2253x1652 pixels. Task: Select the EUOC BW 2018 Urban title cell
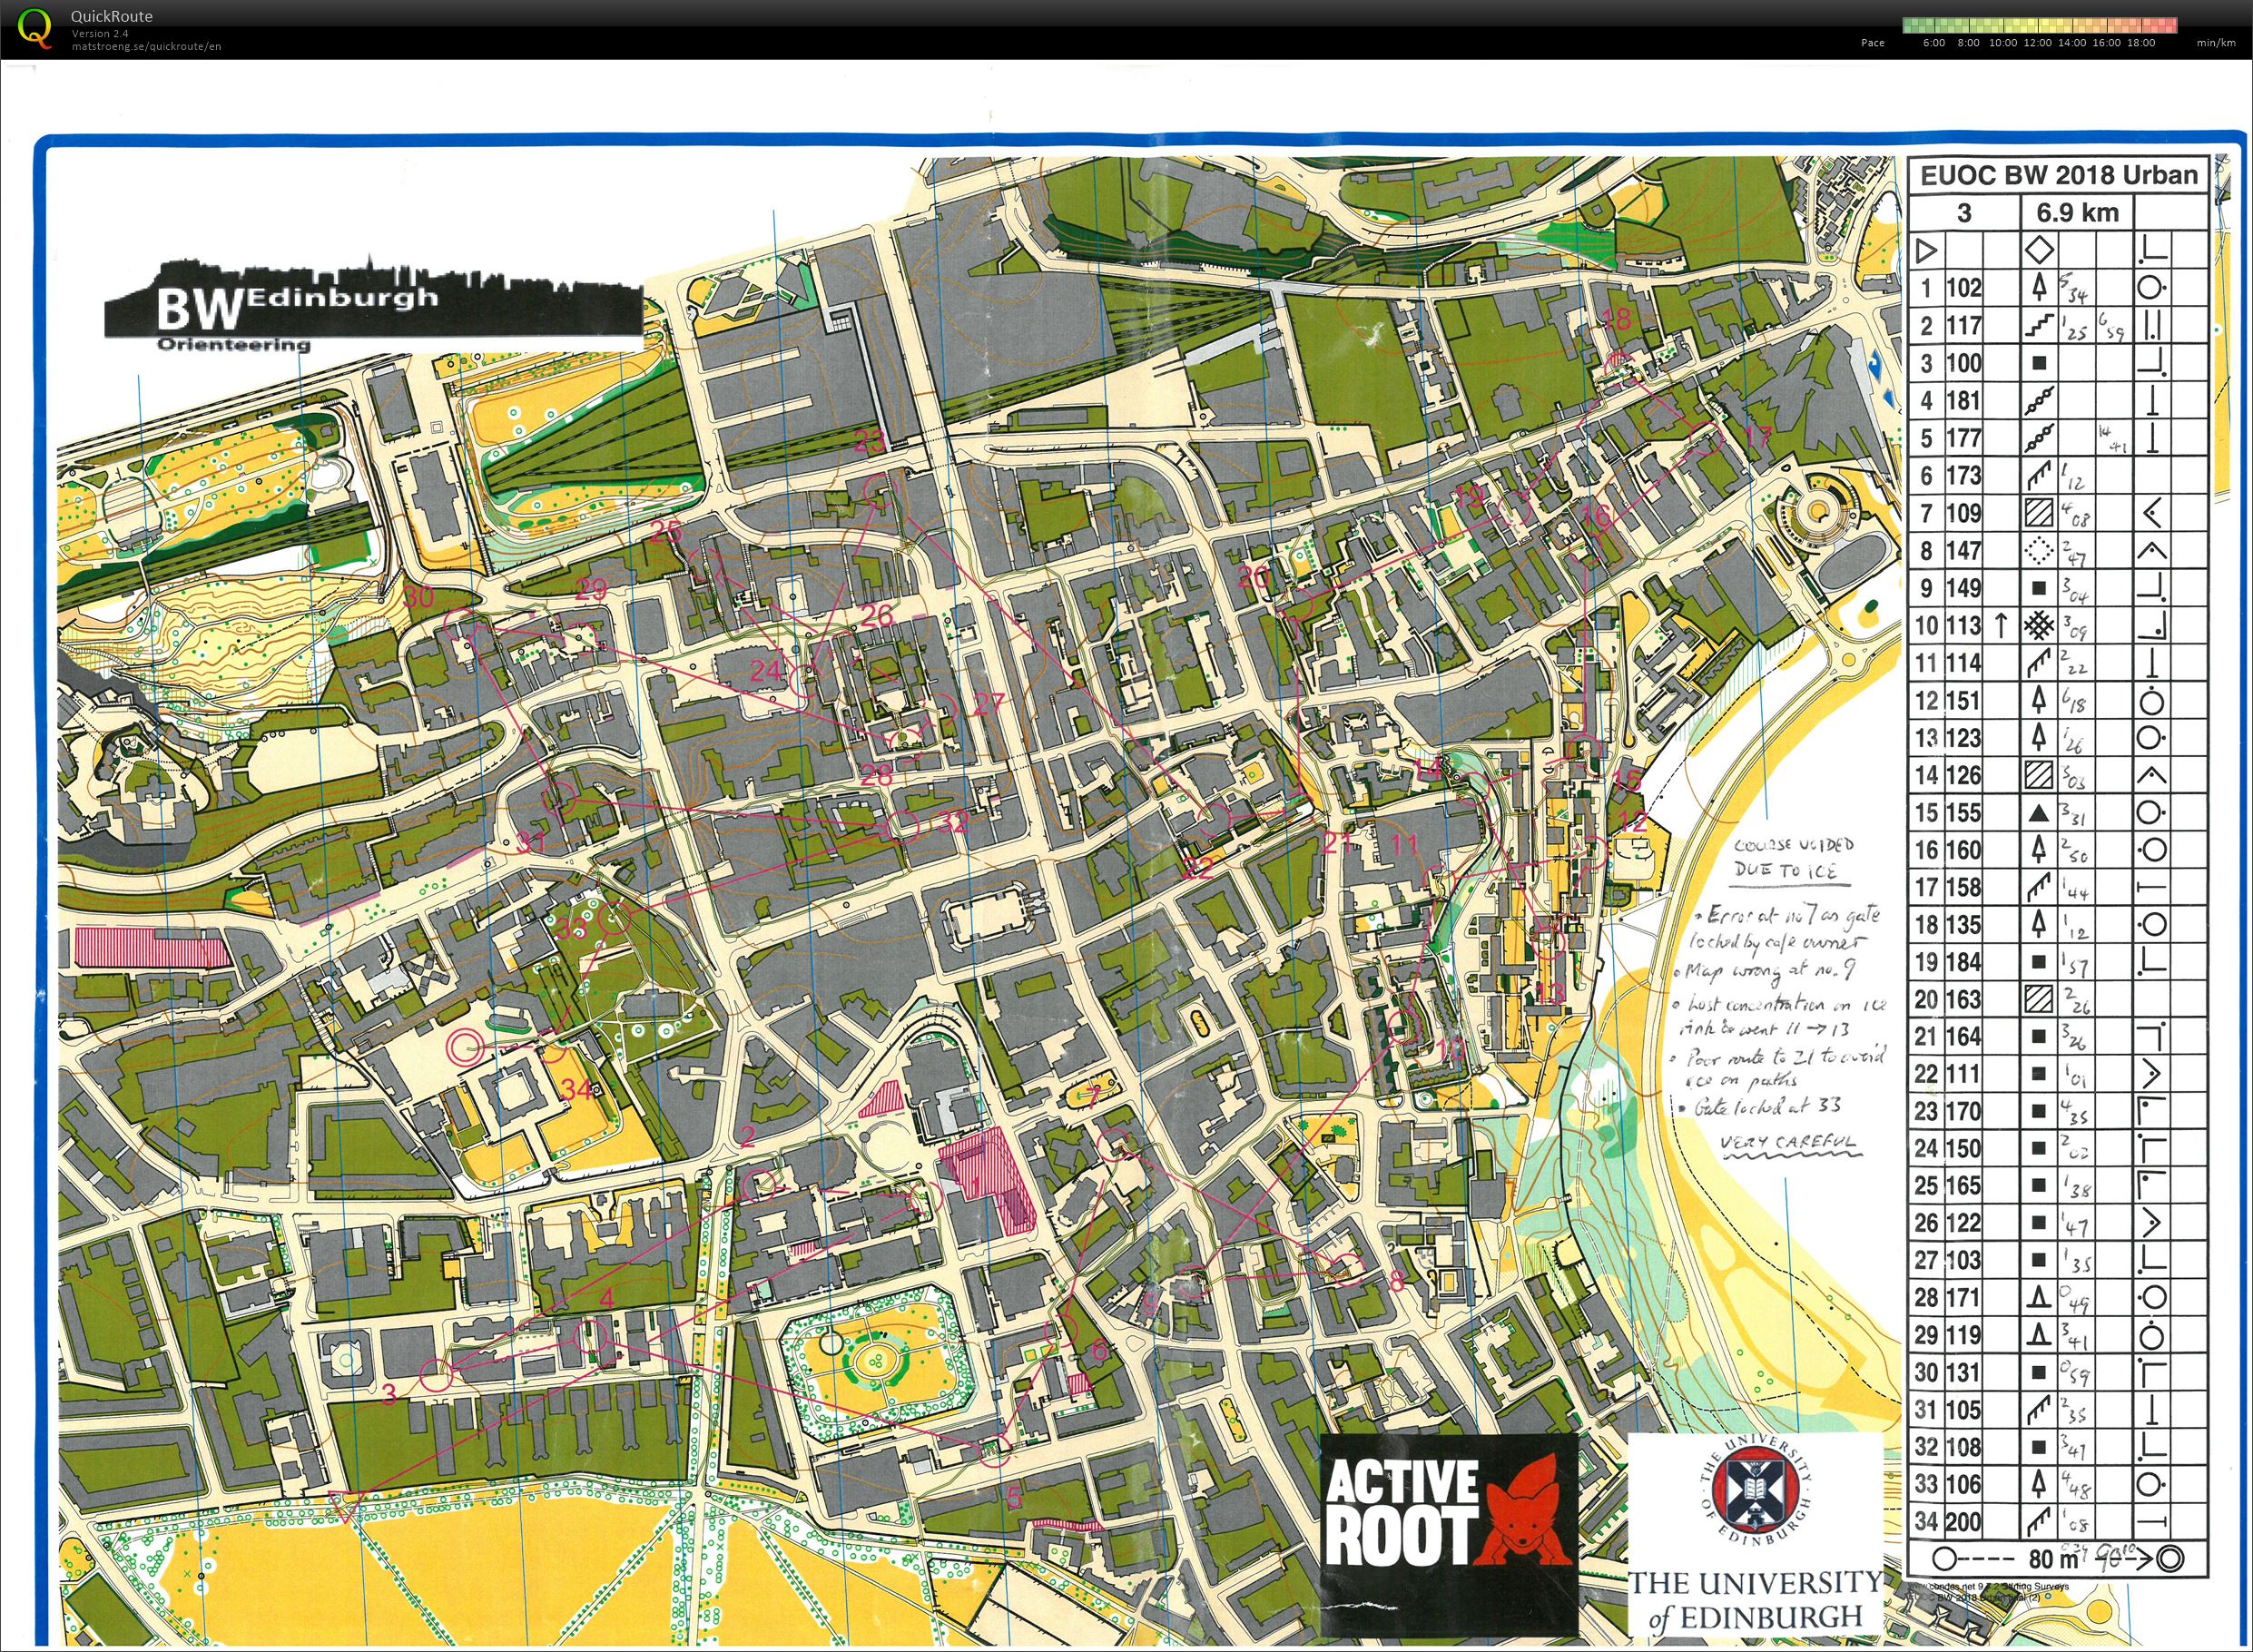(x=2059, y=175)
